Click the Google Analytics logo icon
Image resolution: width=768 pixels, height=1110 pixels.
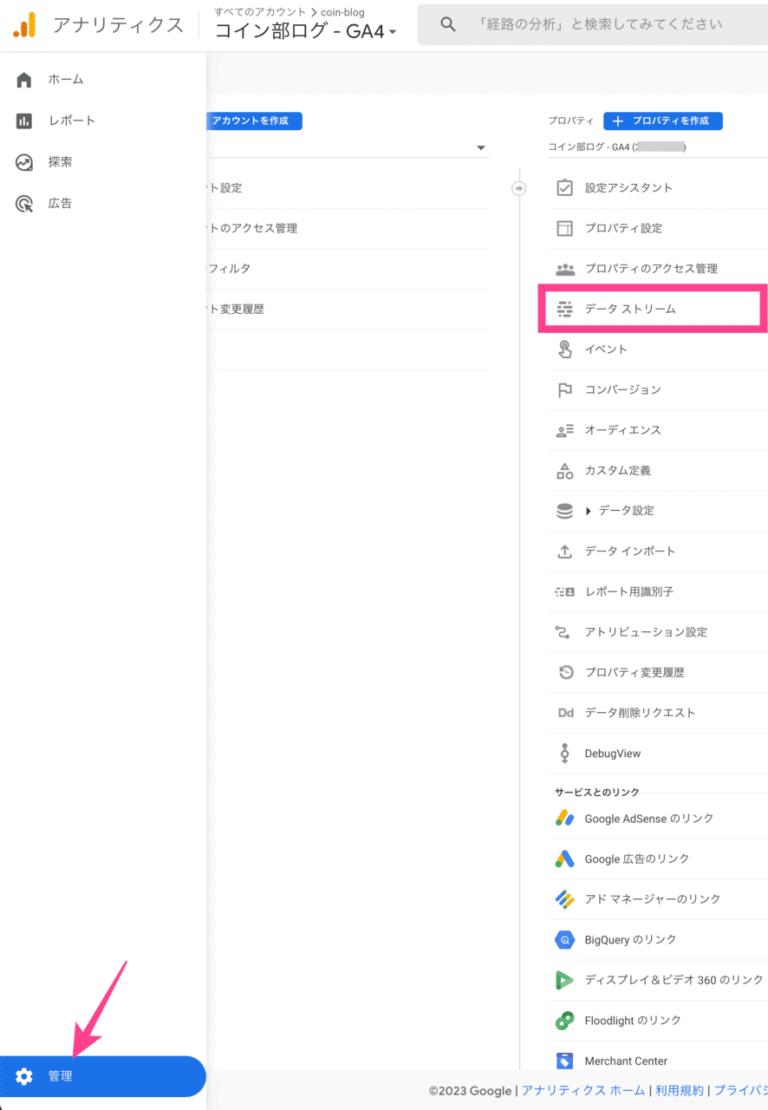pyautogui.click(x=25, y=25)
